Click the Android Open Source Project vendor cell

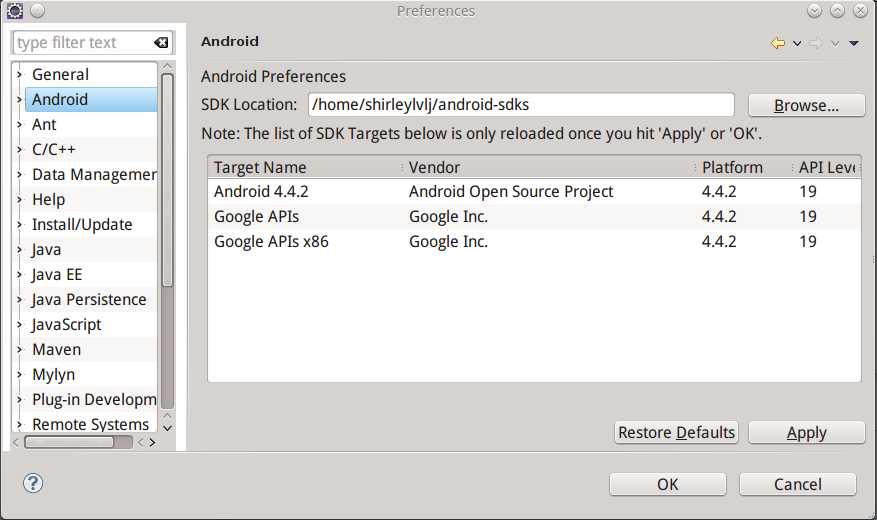[x=511, y=191]
